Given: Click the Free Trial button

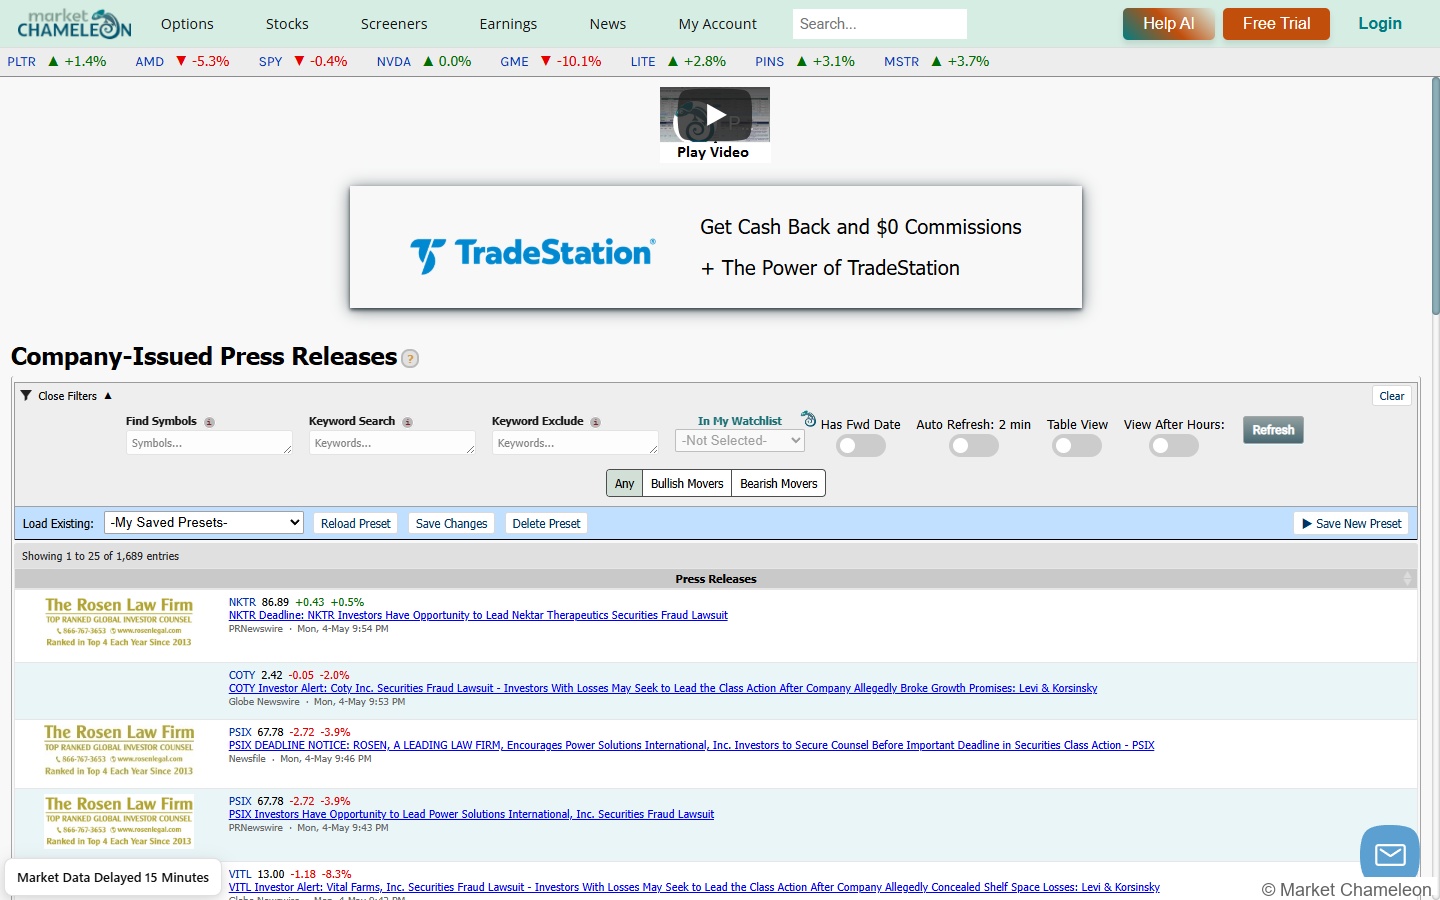Looking at the screenshot, I should pos(1276,24).
